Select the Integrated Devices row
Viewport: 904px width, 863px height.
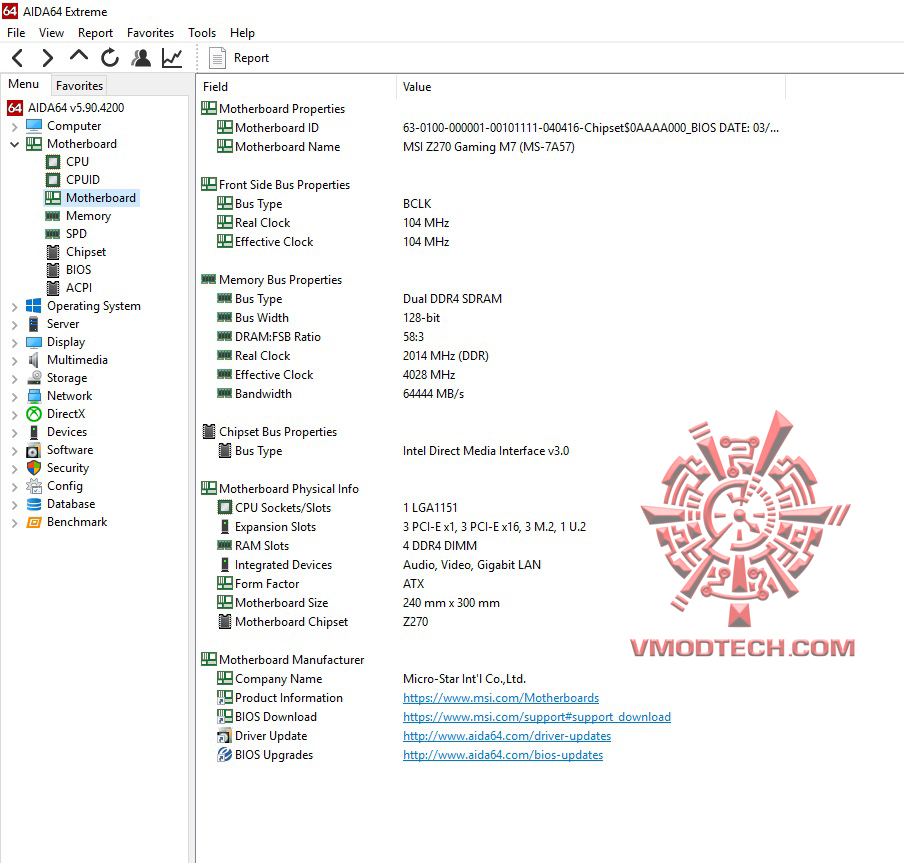pos(493,565)
